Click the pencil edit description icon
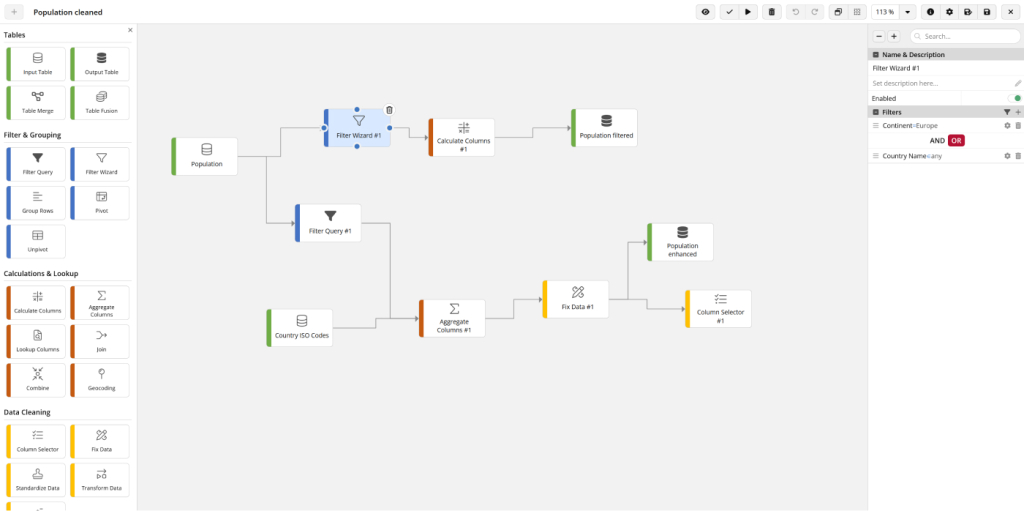1024x511 pixels. tap(1017, 84)
